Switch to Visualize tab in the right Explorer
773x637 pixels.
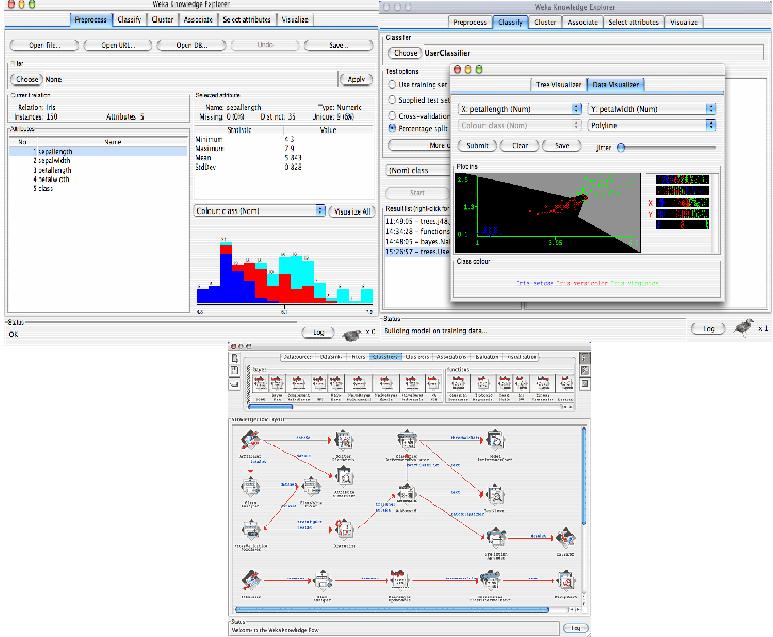coord(684,22)
